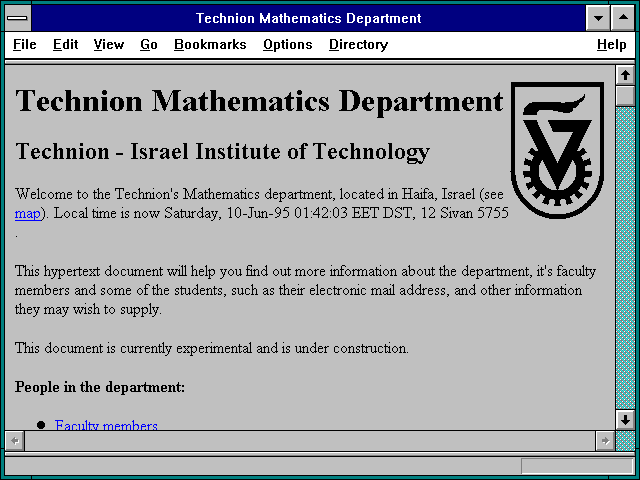Open the Edit menu
The width and height of the screenshot is (640, 480).
coord(65,44)
